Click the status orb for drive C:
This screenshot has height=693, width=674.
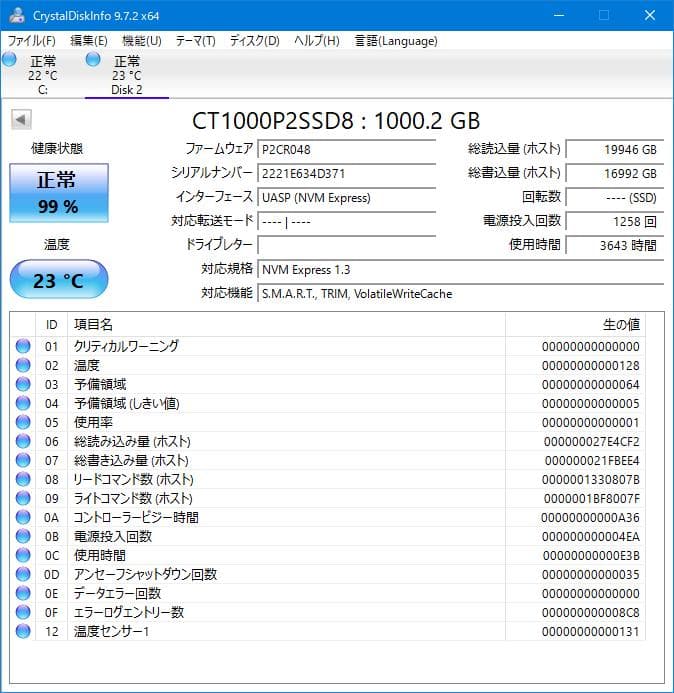point(9,59)
